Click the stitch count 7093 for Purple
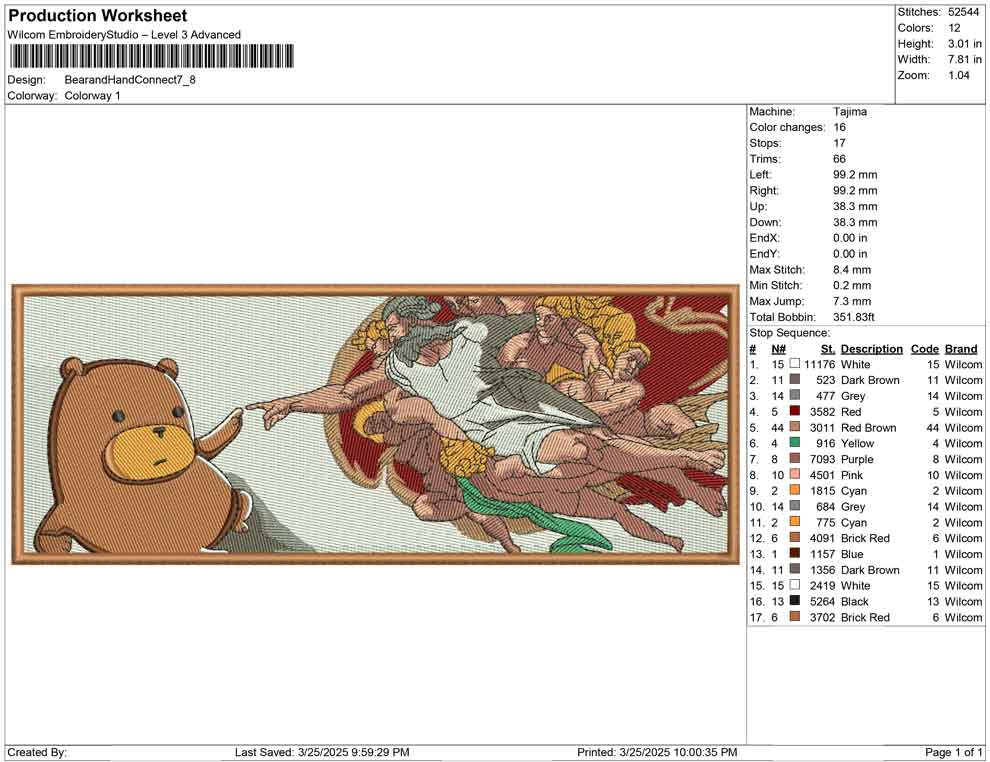The image size is (990, 762). tap(823, 459)
